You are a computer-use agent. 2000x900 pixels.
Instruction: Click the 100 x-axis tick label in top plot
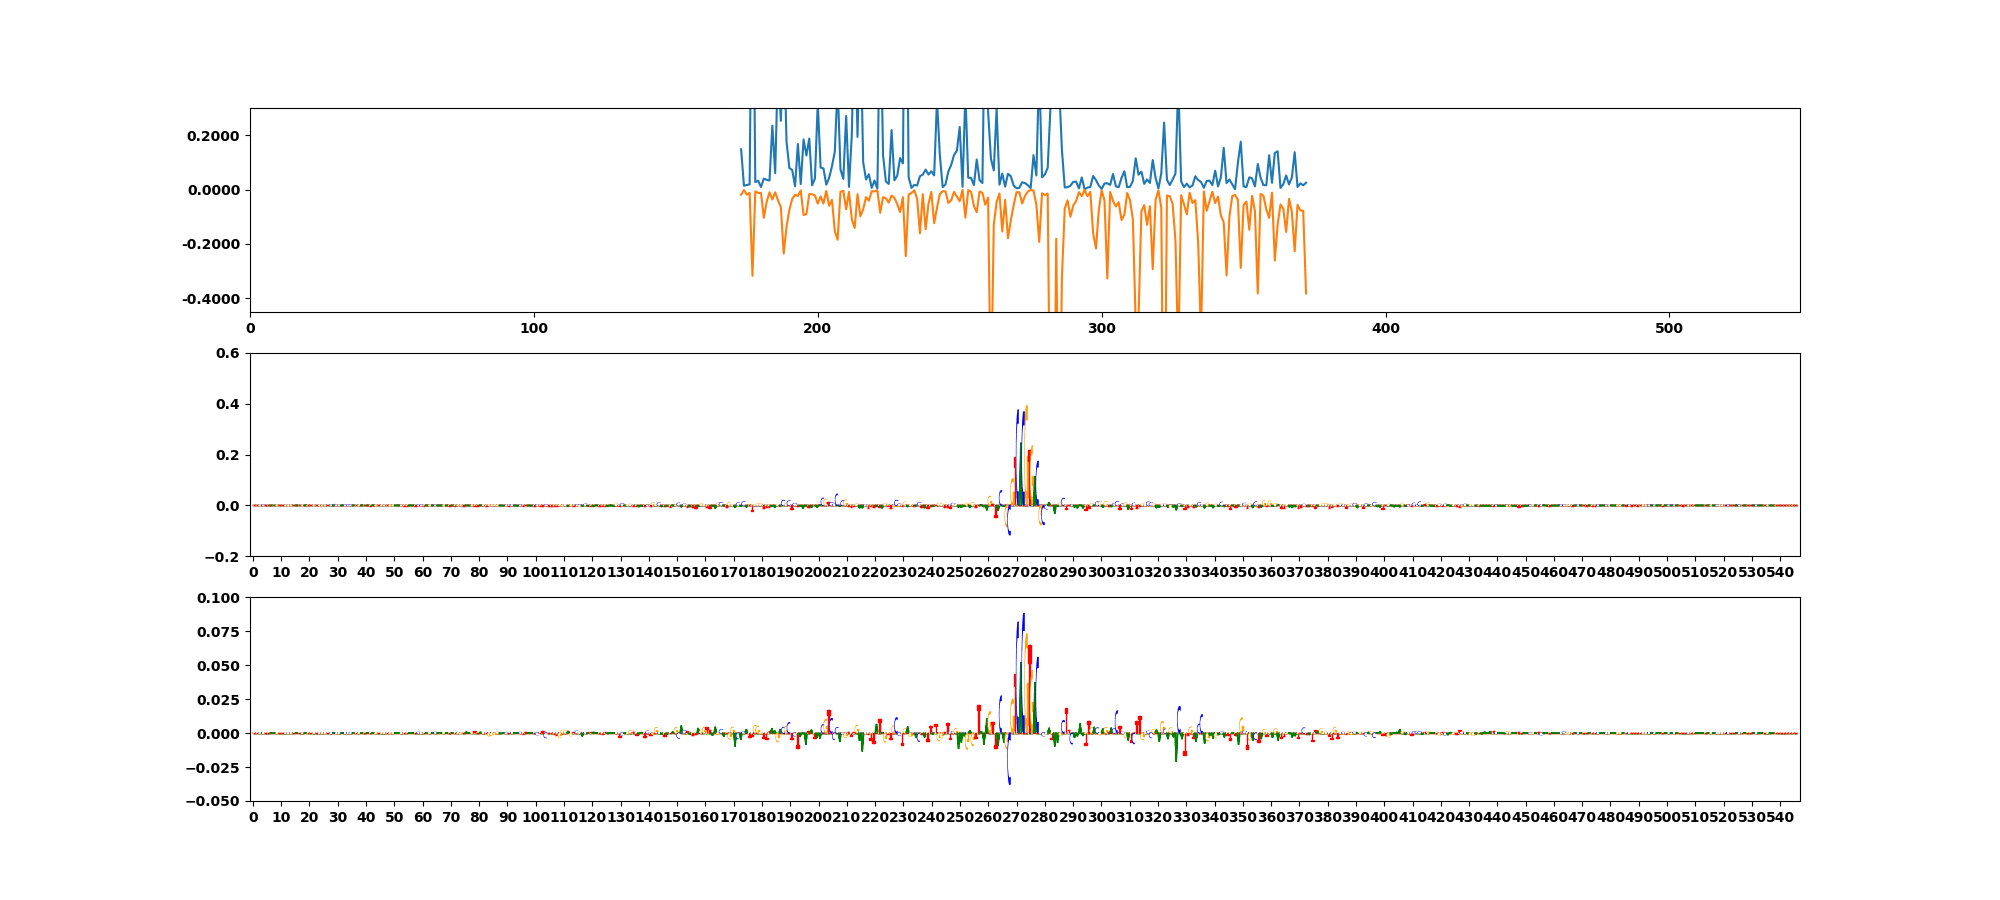[x=534, y=328]
